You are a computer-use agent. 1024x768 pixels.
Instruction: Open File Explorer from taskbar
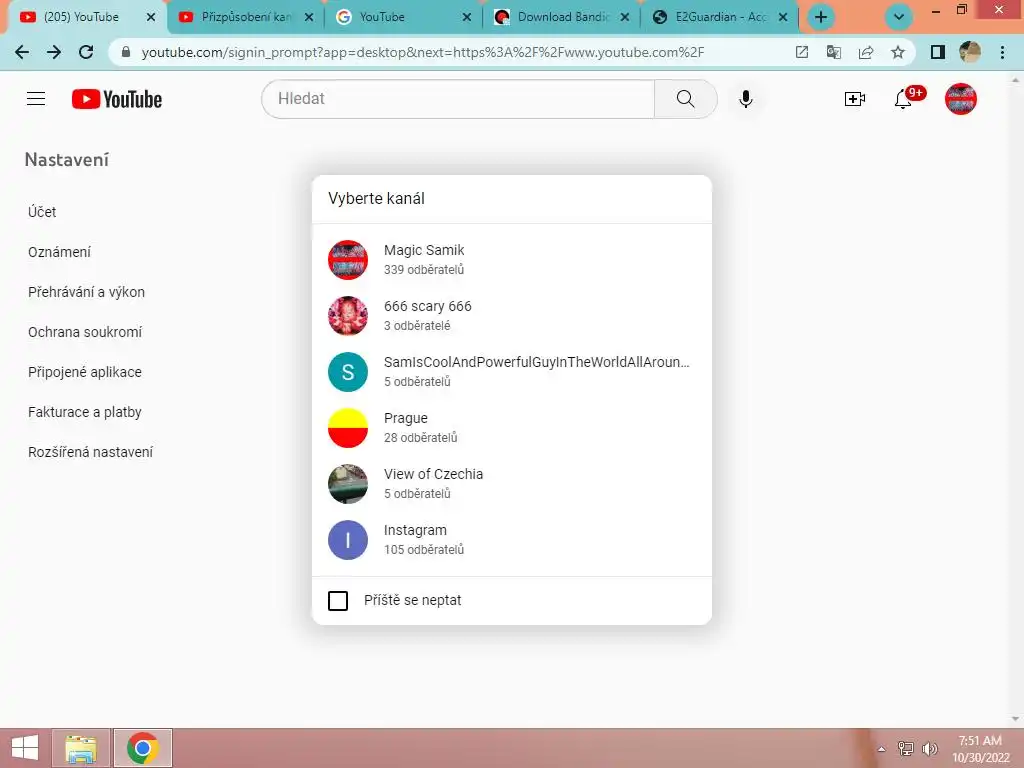(81, 748)
